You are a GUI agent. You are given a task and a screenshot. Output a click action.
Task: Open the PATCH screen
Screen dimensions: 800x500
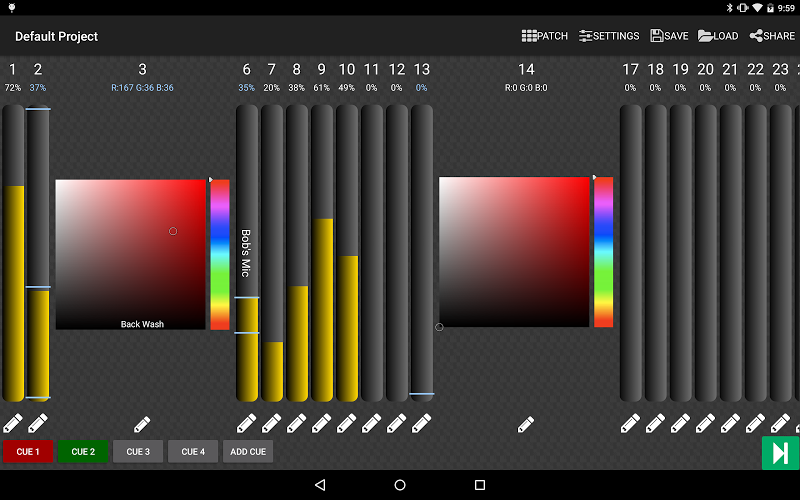tap(544, 36)
